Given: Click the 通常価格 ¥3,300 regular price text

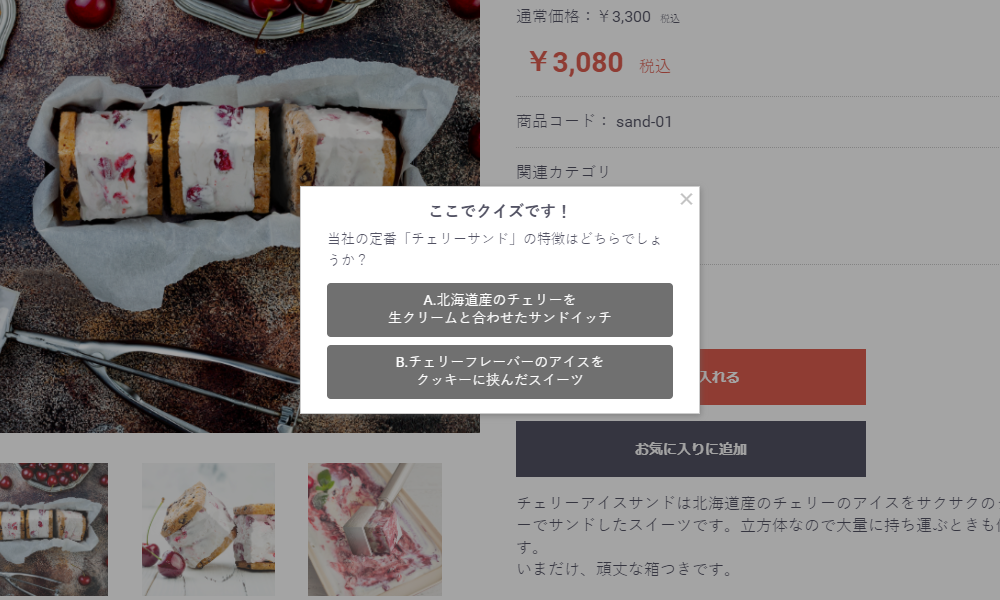Looking at the screenshot, I should (583, 16).
